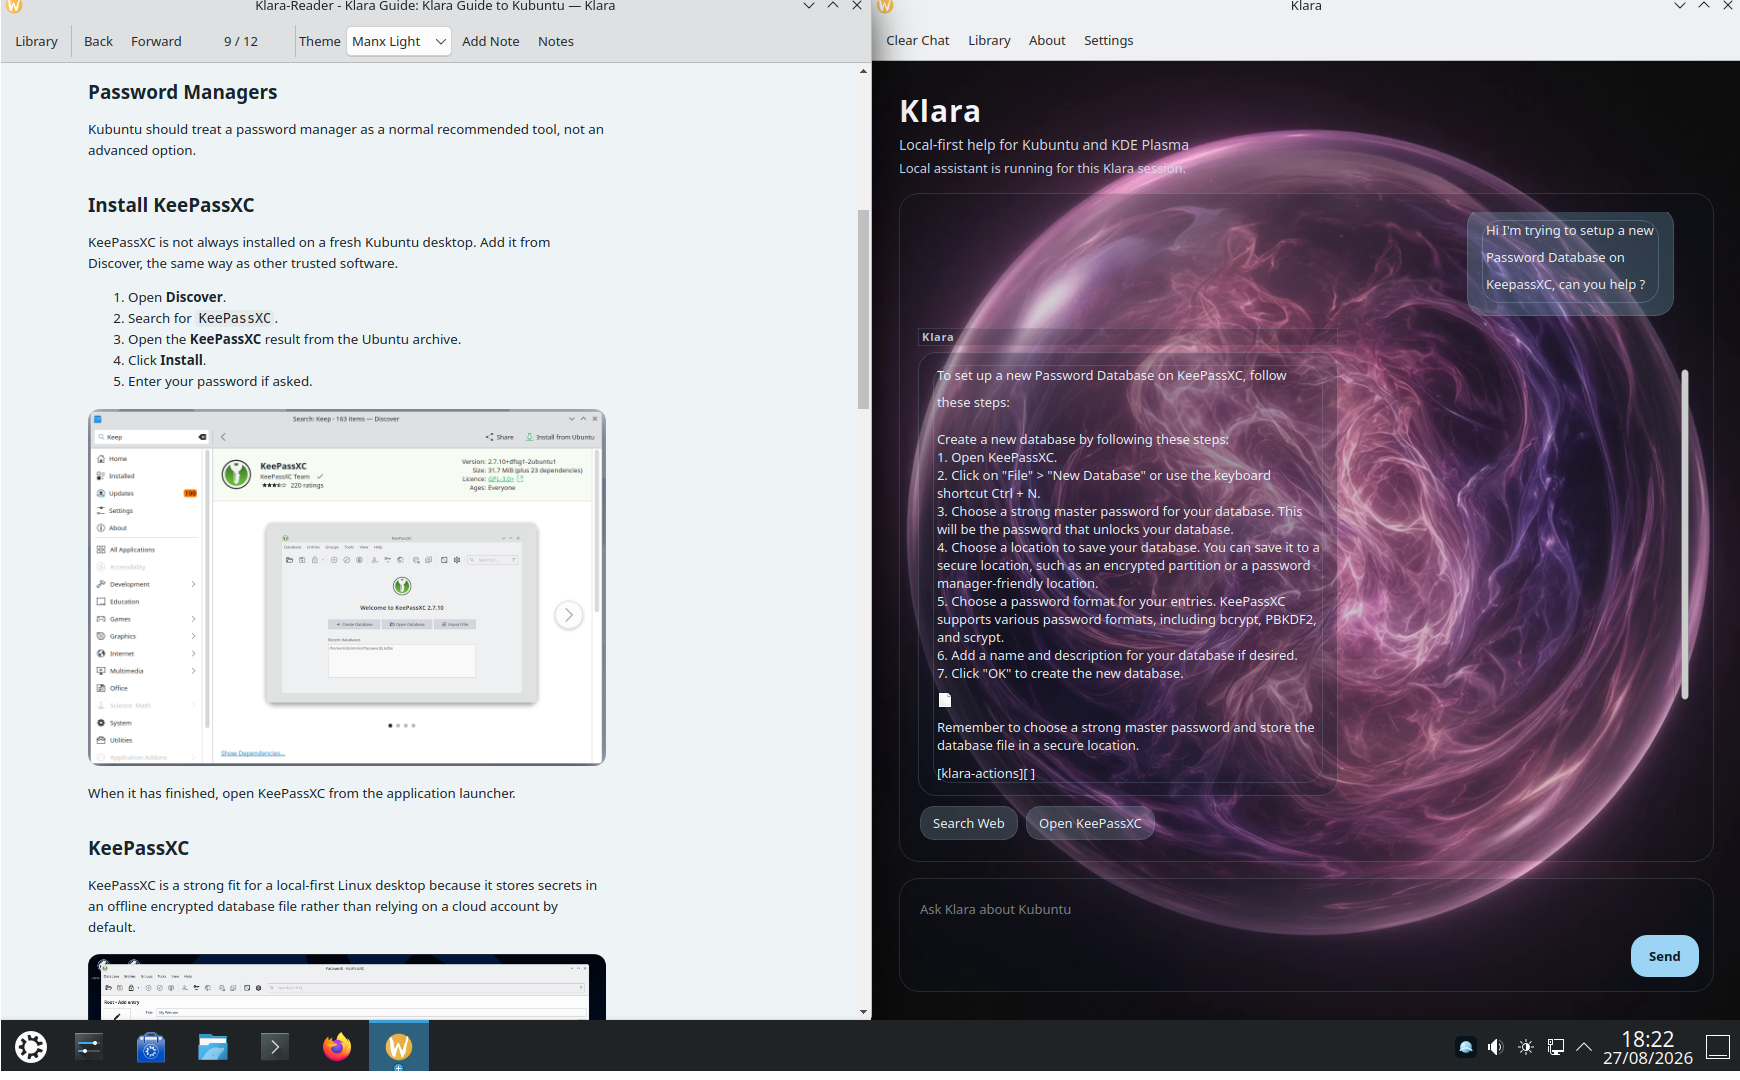Click the Search Web action button
The image size is (1740, 1080).
(x=969, y=823)
